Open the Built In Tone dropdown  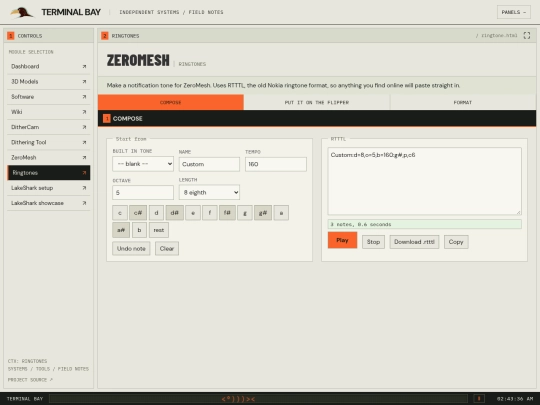pyautogui.click(x=143, y=164)
